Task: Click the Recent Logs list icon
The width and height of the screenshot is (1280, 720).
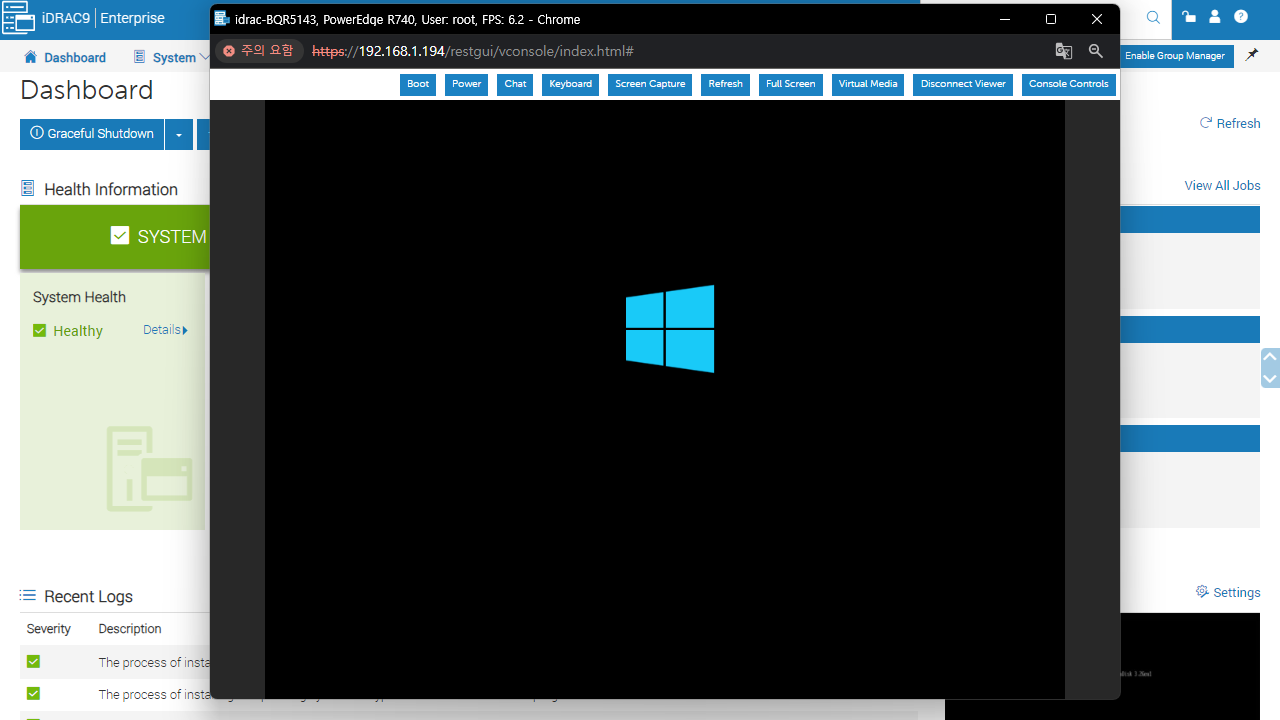Action: click(x=27, y=596)
